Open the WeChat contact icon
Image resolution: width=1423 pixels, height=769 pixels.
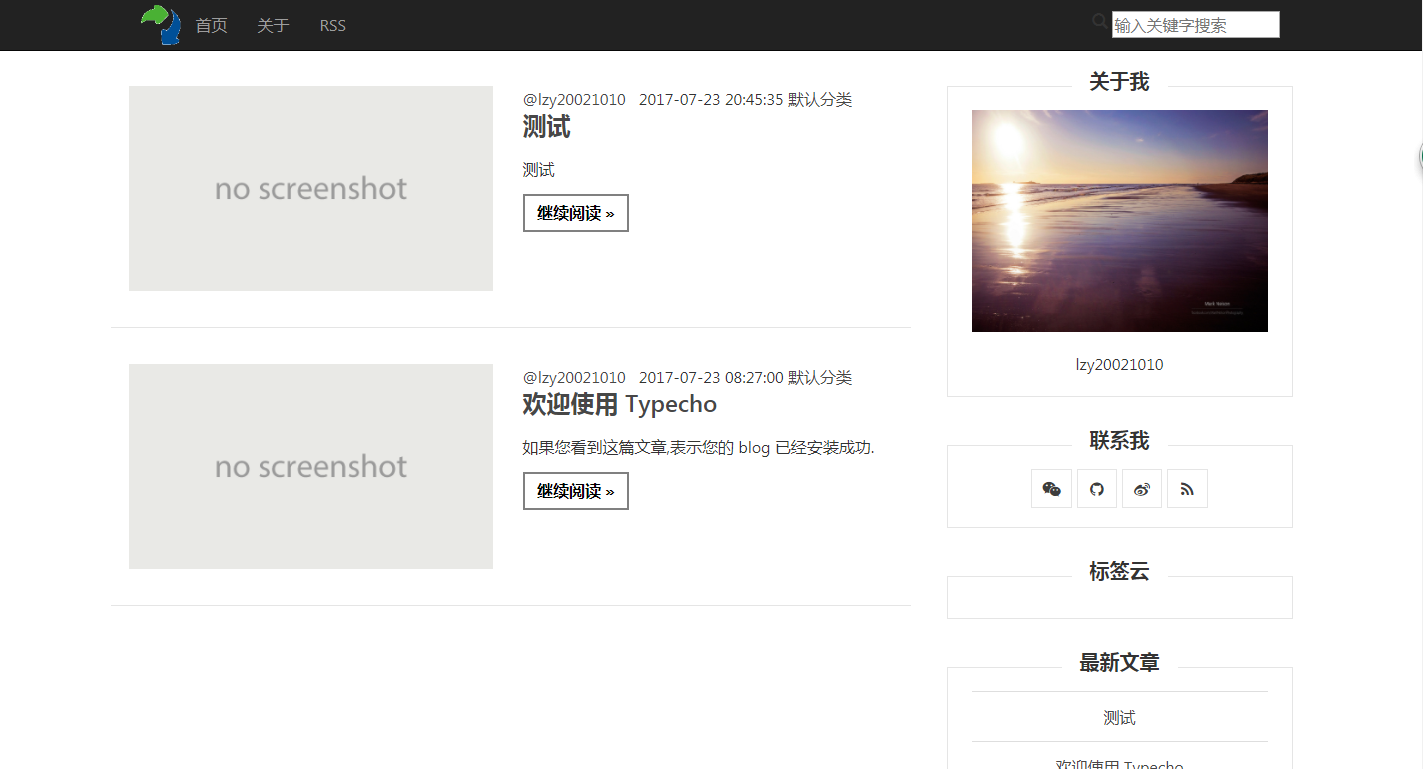pos(1051,489)
